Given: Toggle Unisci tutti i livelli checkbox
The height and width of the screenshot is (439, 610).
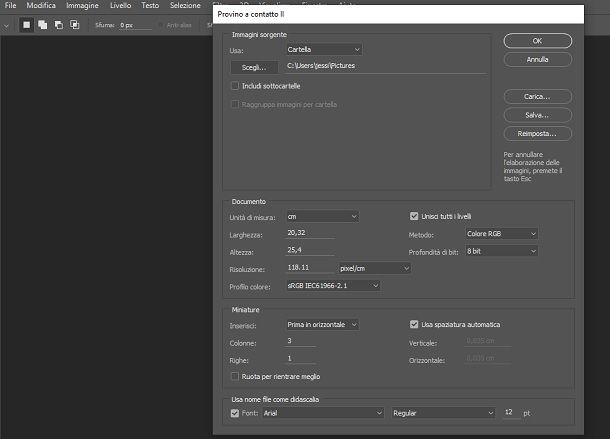Looking at the screenshot, I should click(414, 216).
